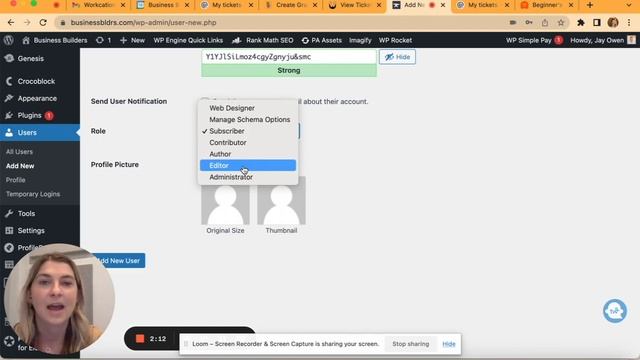Viewport: 640px width, 360px height.
Task: Switch to the View Ticket tab
Action: tap(354, 5)
